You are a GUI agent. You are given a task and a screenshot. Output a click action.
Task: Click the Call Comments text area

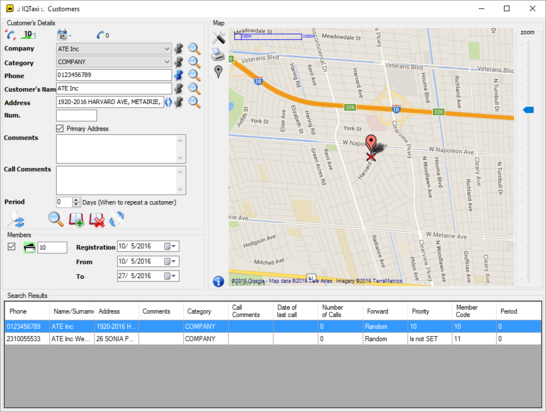point(121,180)
